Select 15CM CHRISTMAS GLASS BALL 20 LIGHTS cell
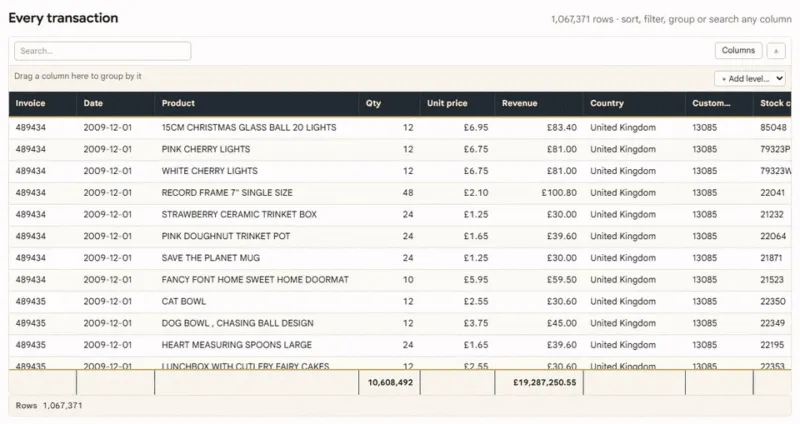Image resolution: width=800 pixels, height=424 pixels. (x=257, y=128)
